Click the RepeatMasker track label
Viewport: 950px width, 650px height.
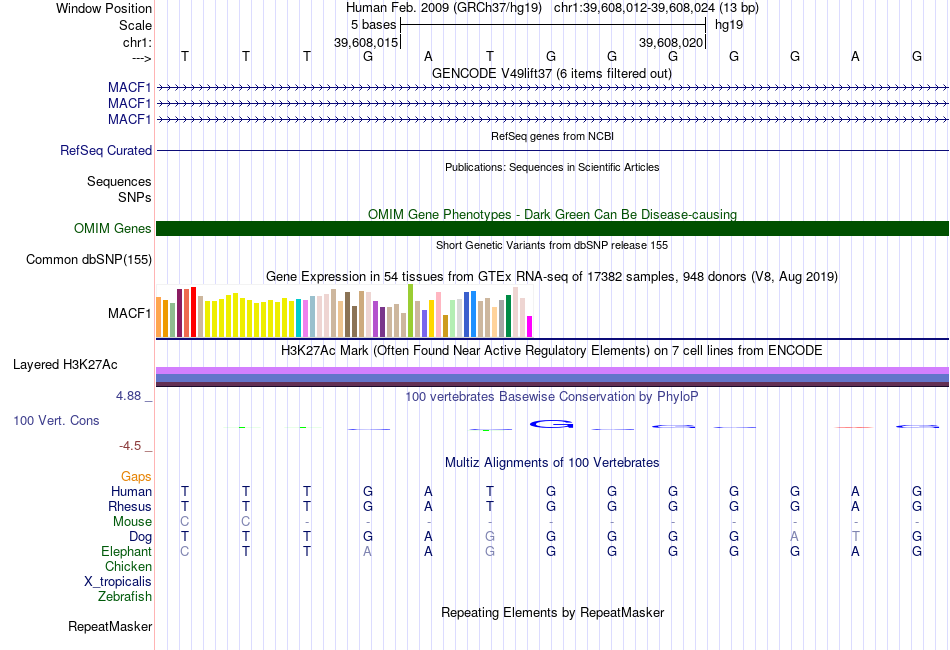110,626
